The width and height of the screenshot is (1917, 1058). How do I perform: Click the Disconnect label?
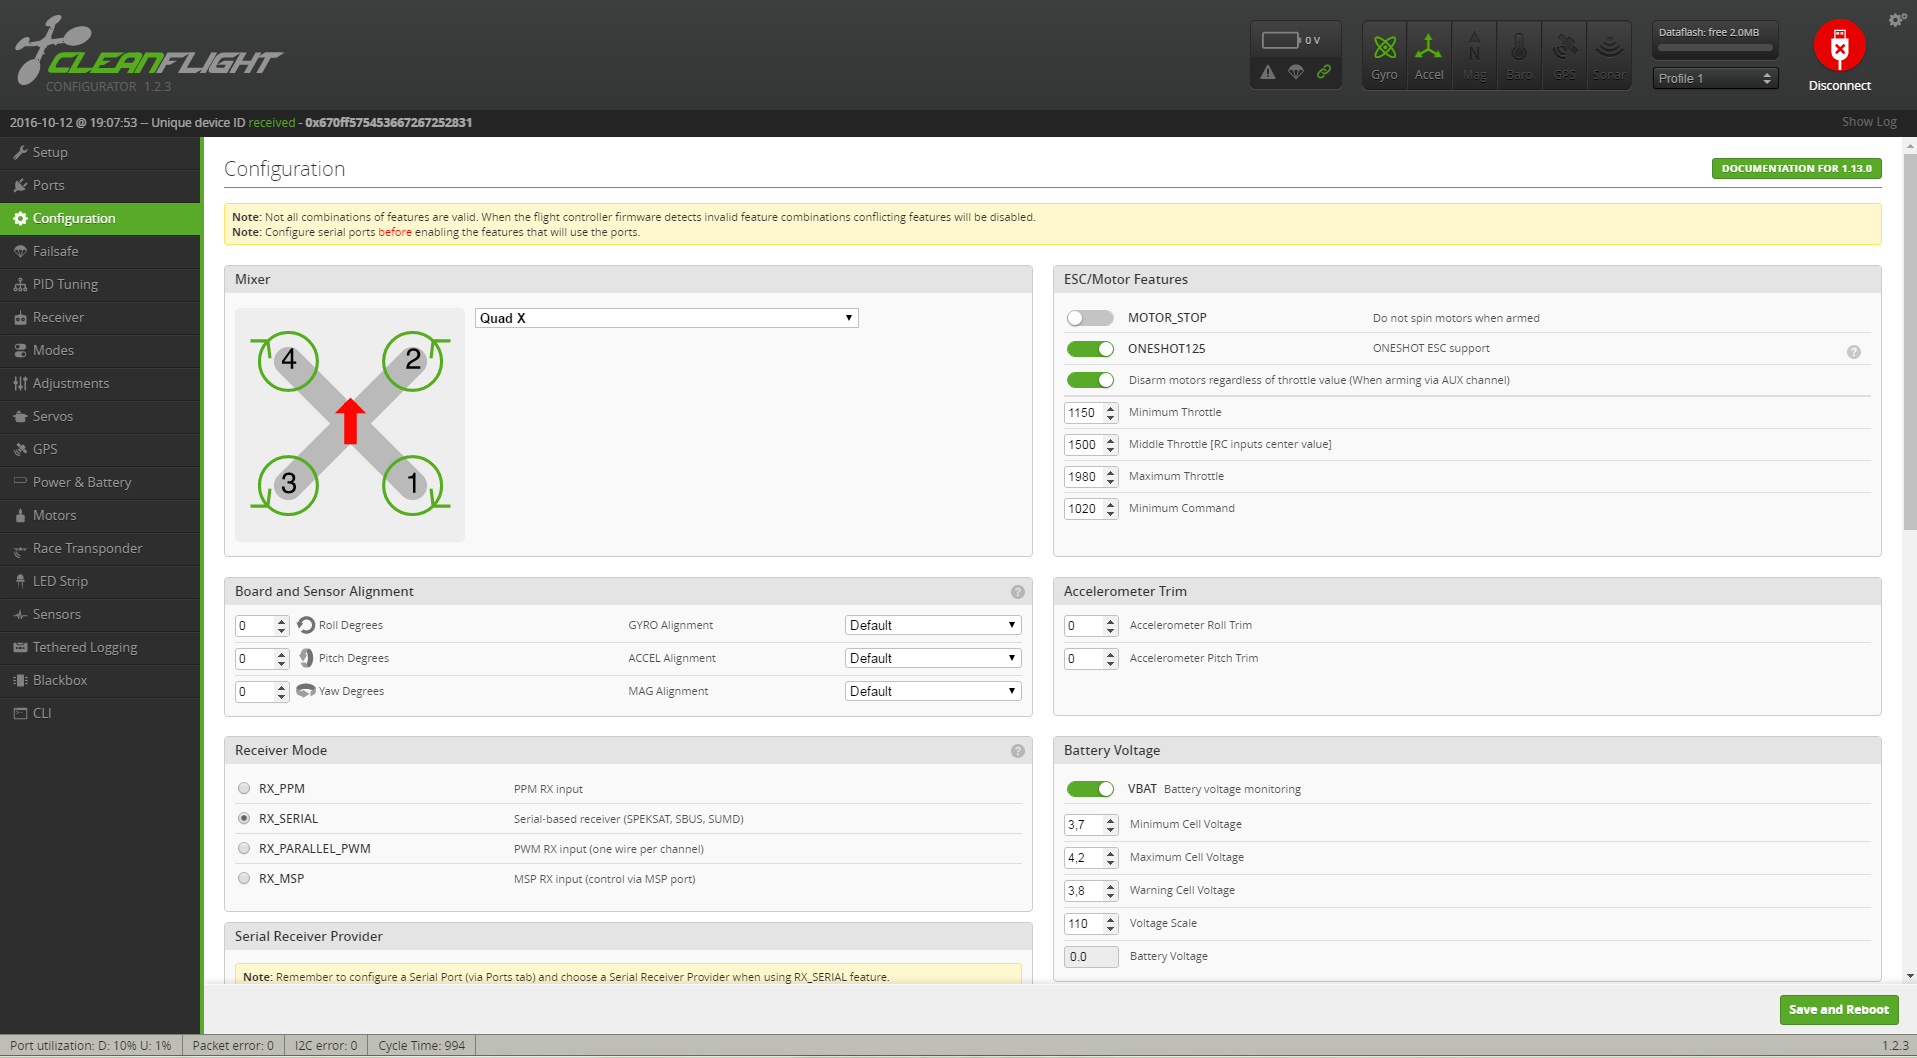click(x=1839, y=86)
